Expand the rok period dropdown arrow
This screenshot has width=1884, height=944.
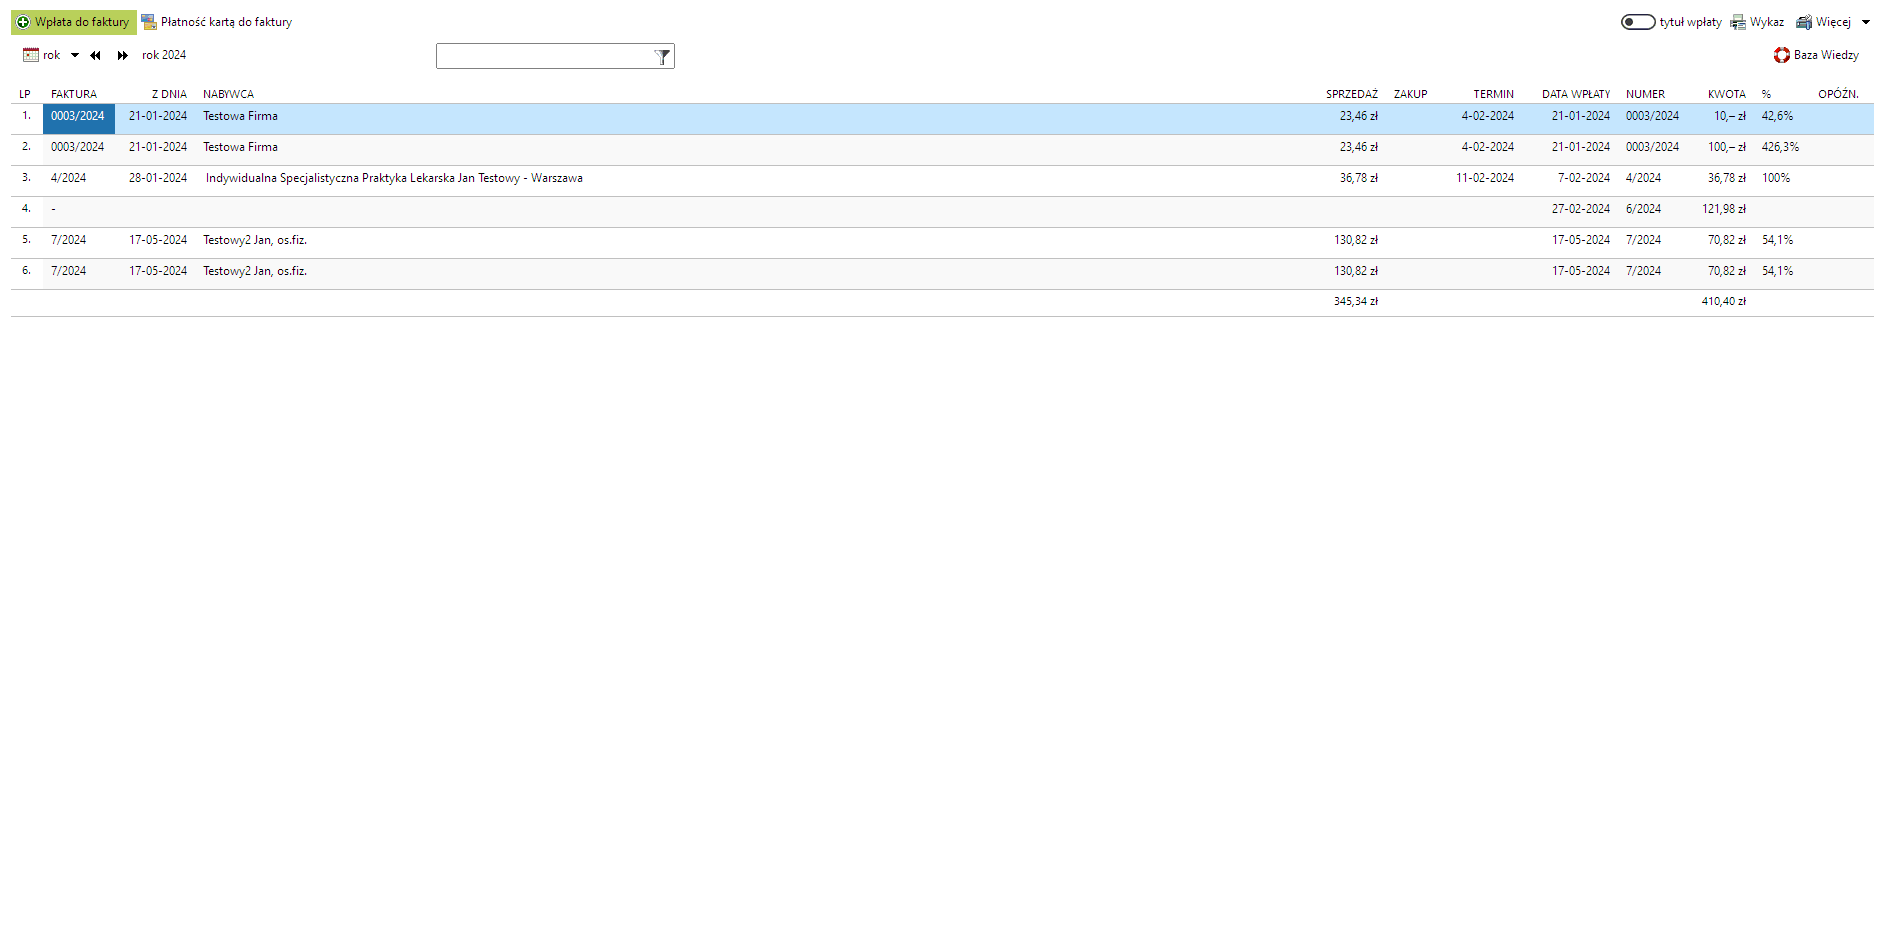pos(75,56)
